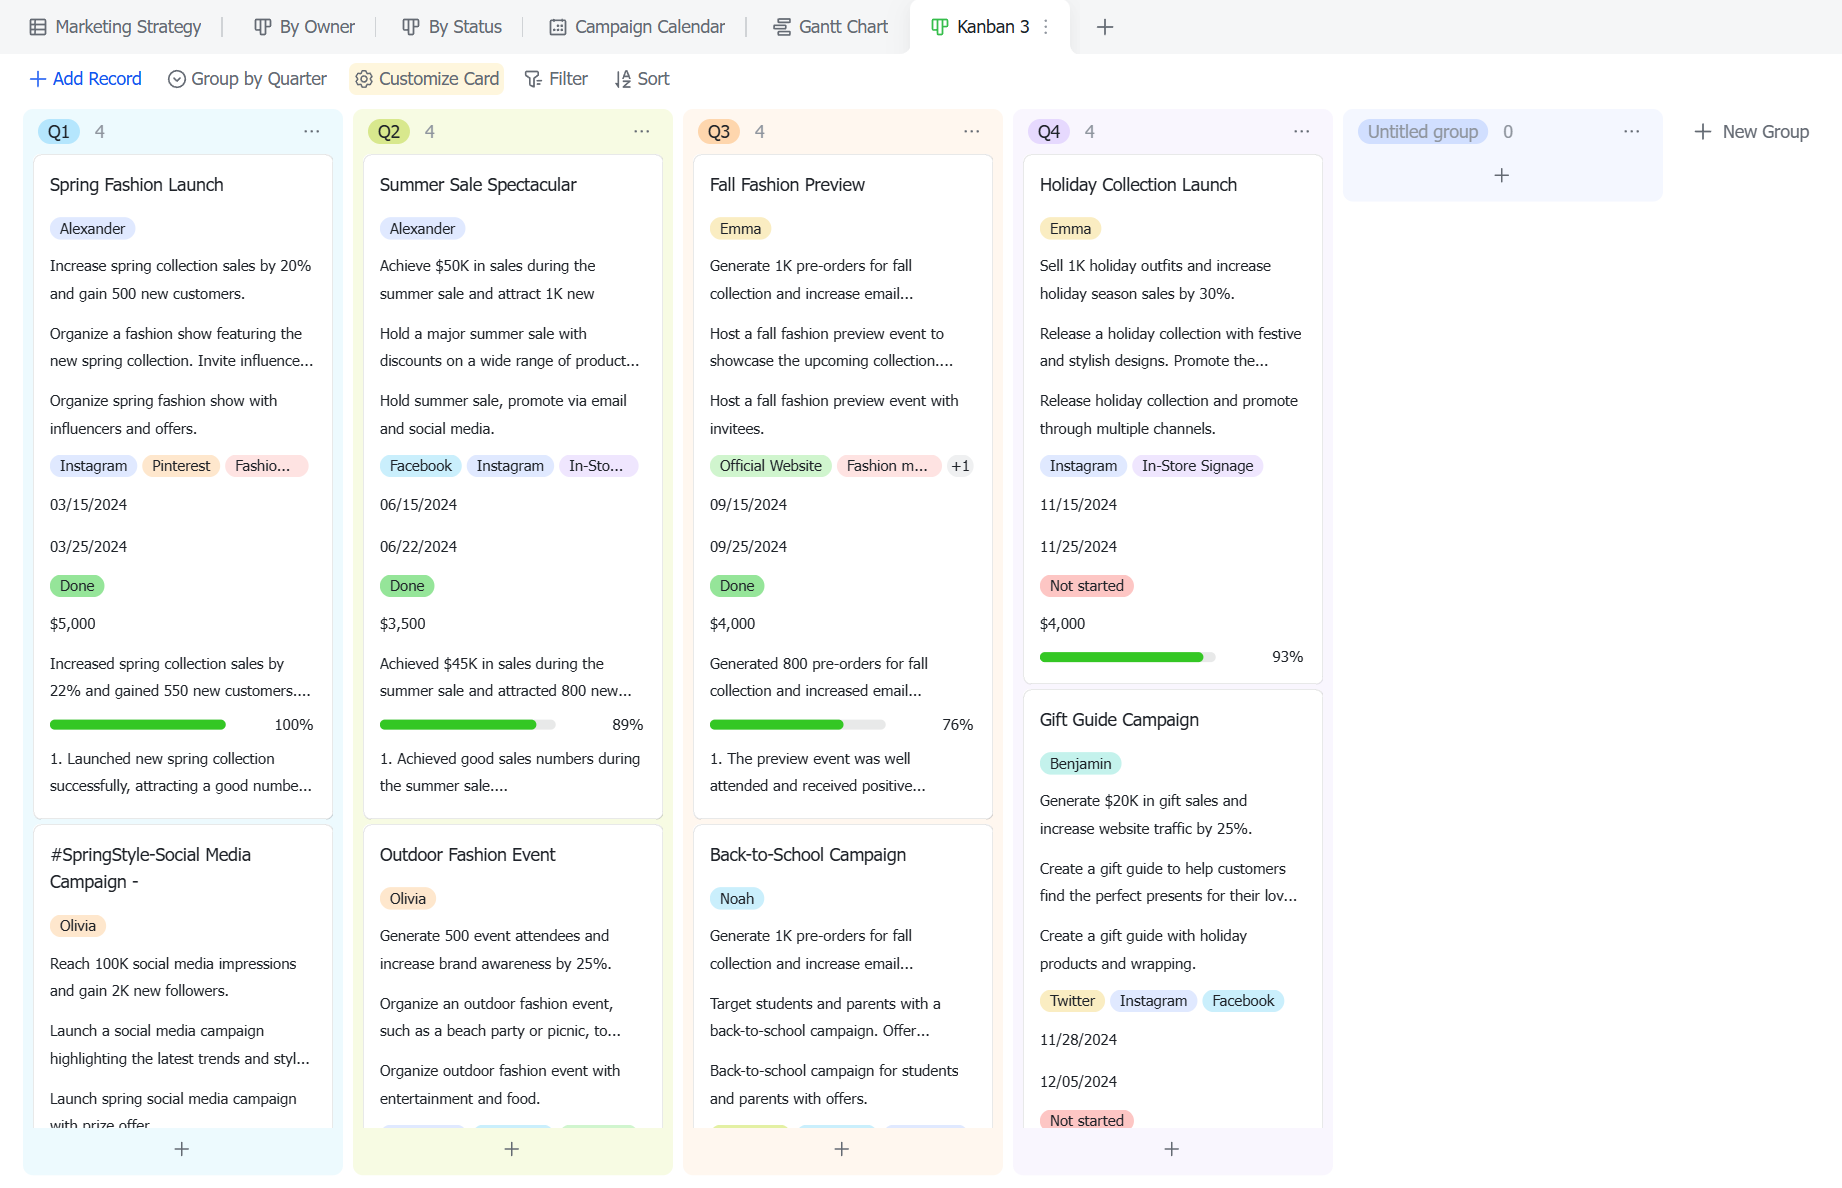Create a New Group column
This screenshot has width=1842, height=1188.
coord(1752,132)
